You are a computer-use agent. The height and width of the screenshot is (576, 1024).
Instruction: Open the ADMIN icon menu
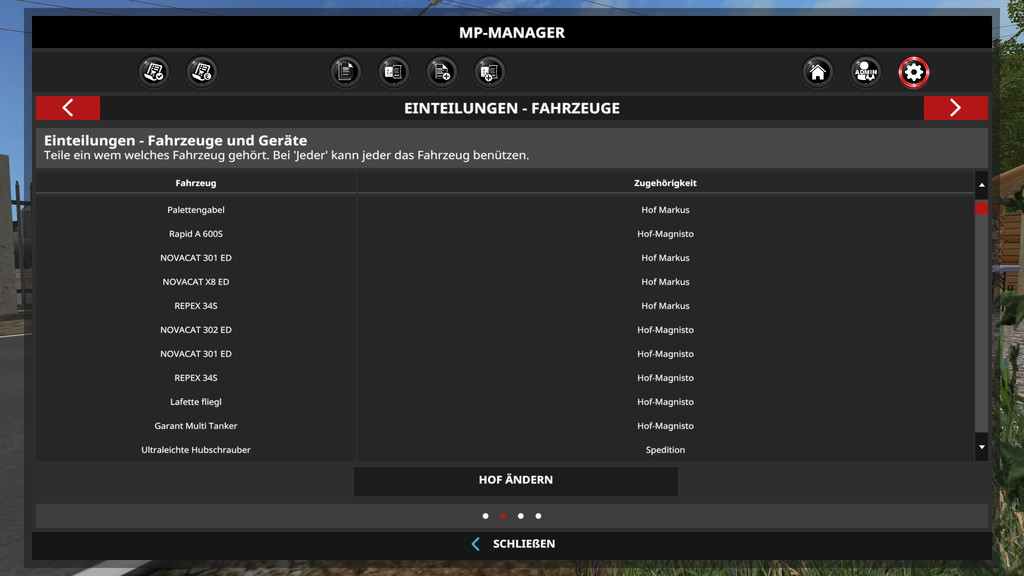click(x=866, y=72)
